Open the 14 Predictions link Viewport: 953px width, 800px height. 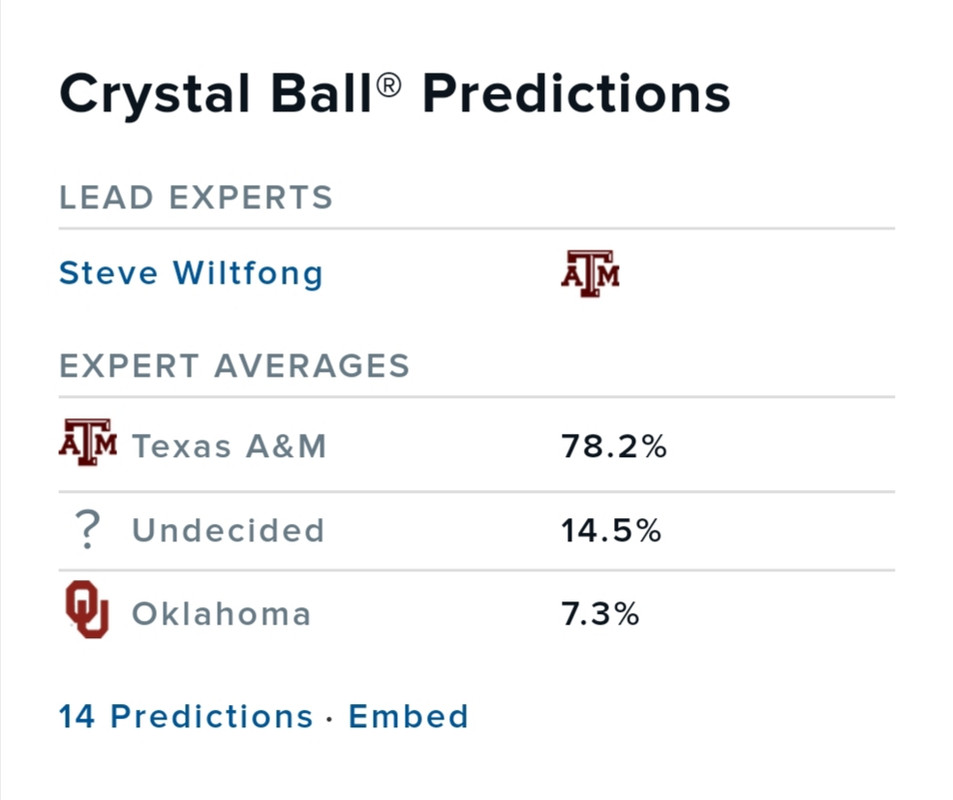(x=186, y=716)
